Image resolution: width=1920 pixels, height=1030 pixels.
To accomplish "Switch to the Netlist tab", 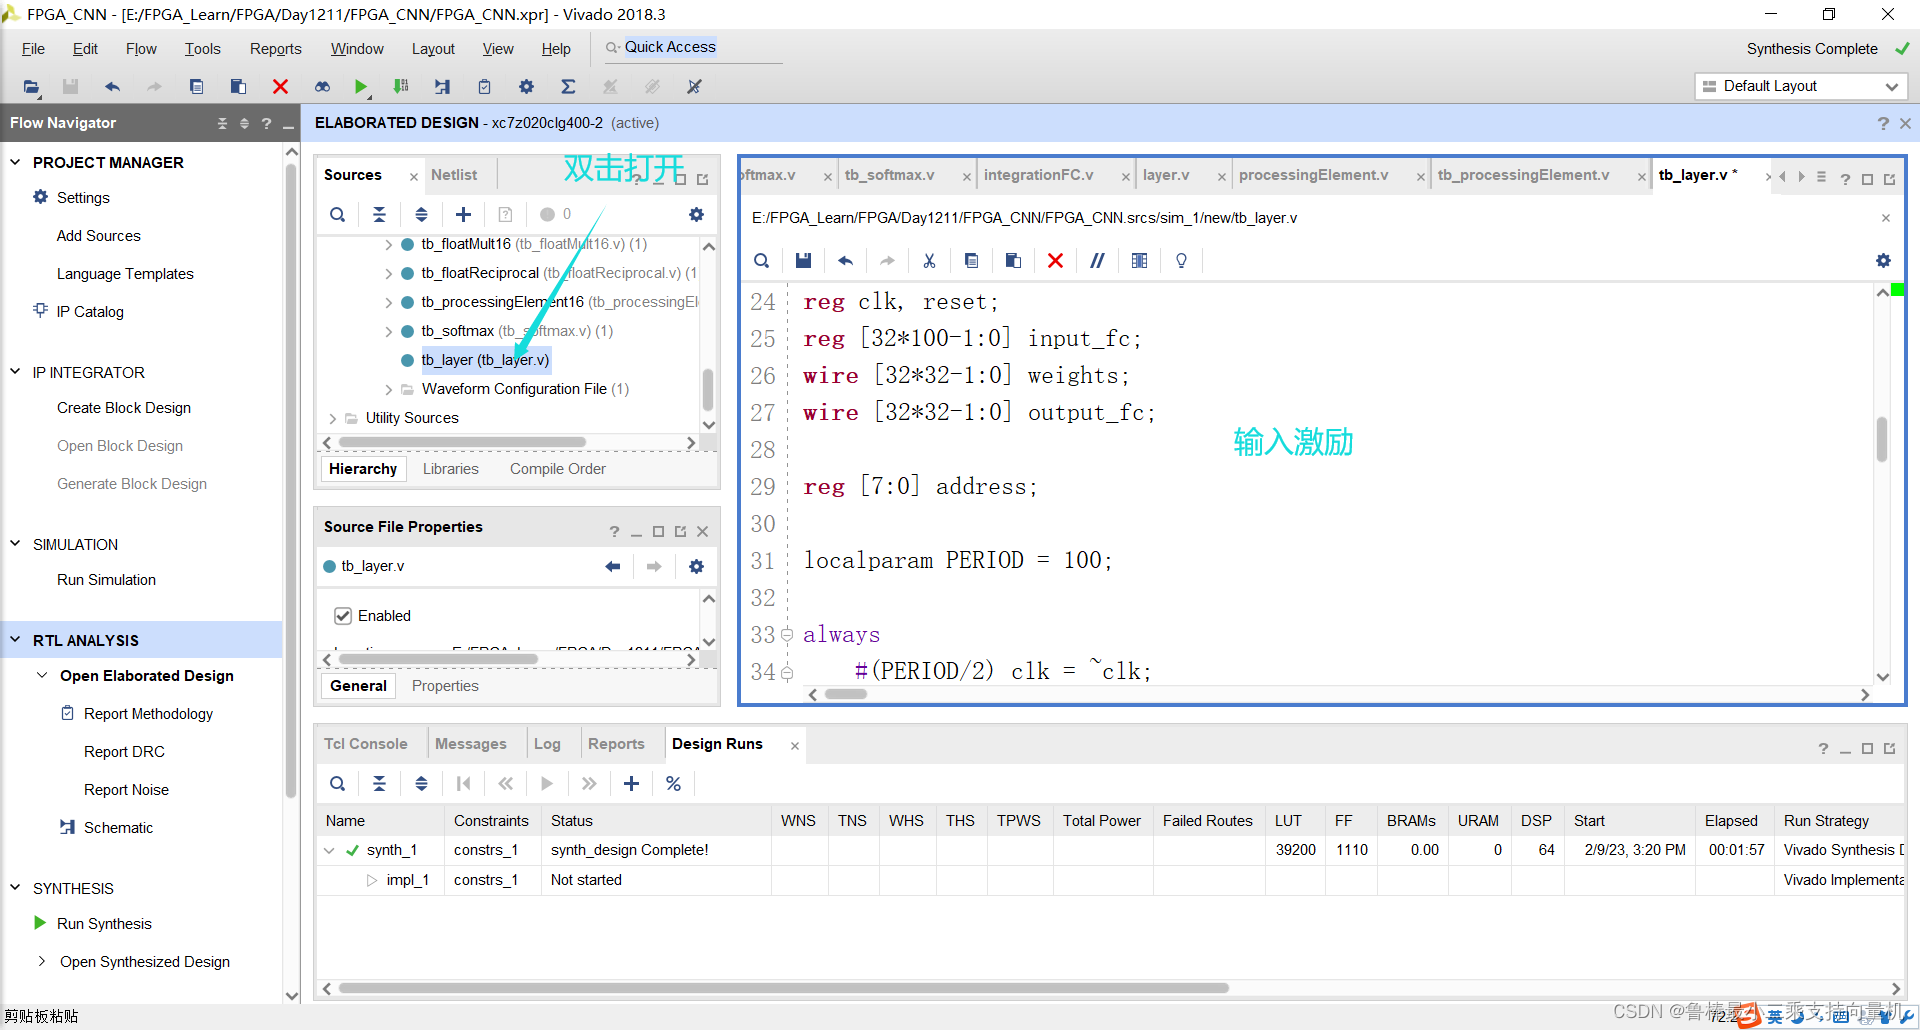I will [454, 175].
